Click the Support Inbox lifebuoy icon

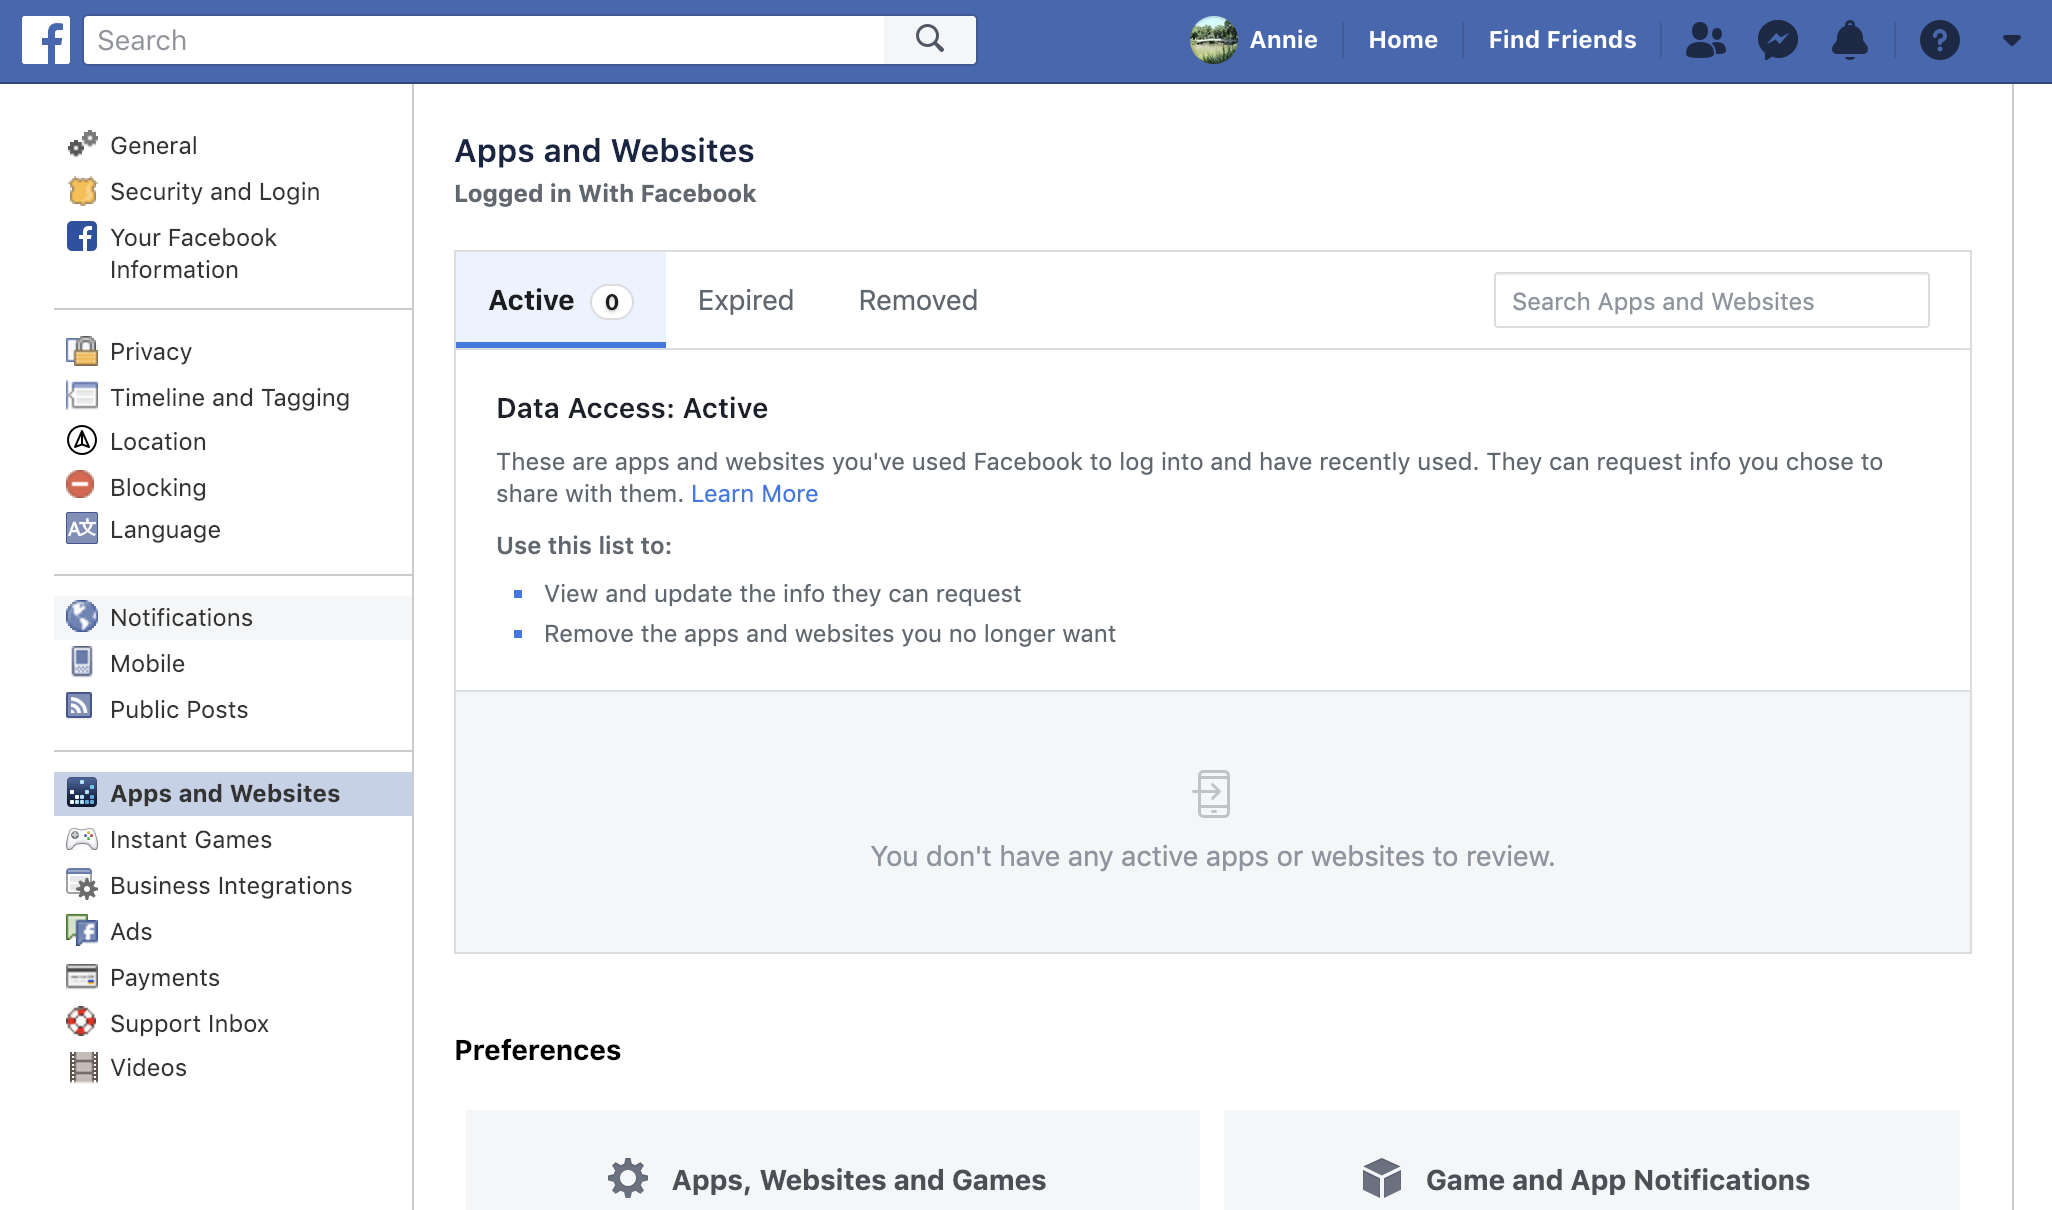[x=81, y=1021]
